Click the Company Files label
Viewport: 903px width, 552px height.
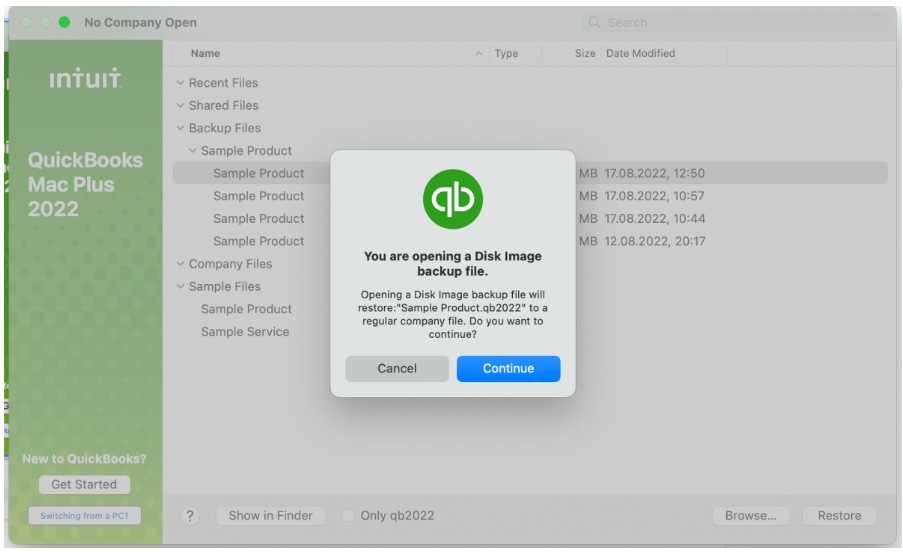230,264
